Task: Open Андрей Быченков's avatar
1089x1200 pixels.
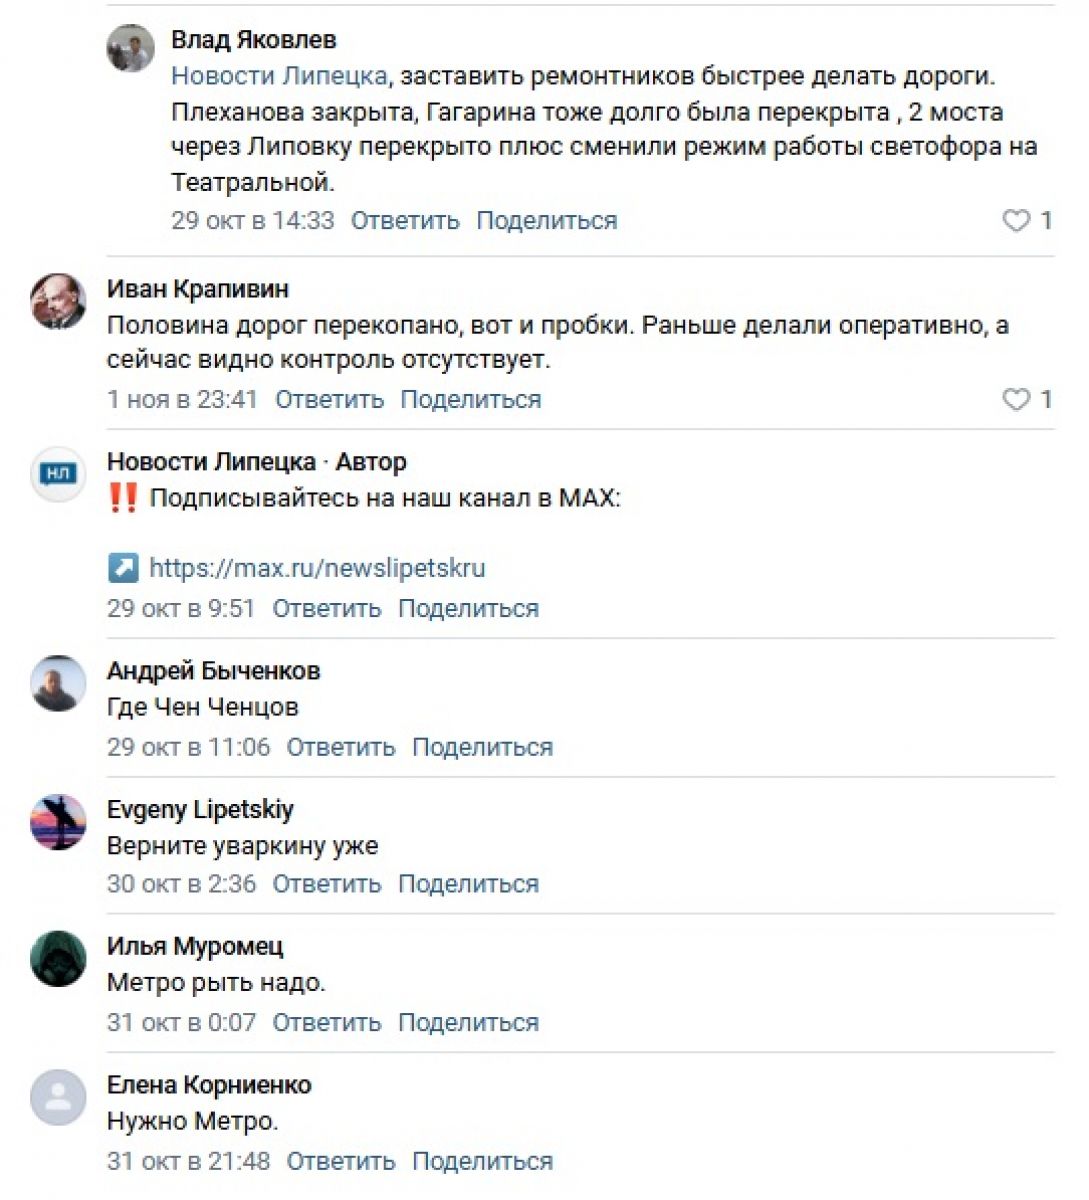Action: click(x=58, y=684)
